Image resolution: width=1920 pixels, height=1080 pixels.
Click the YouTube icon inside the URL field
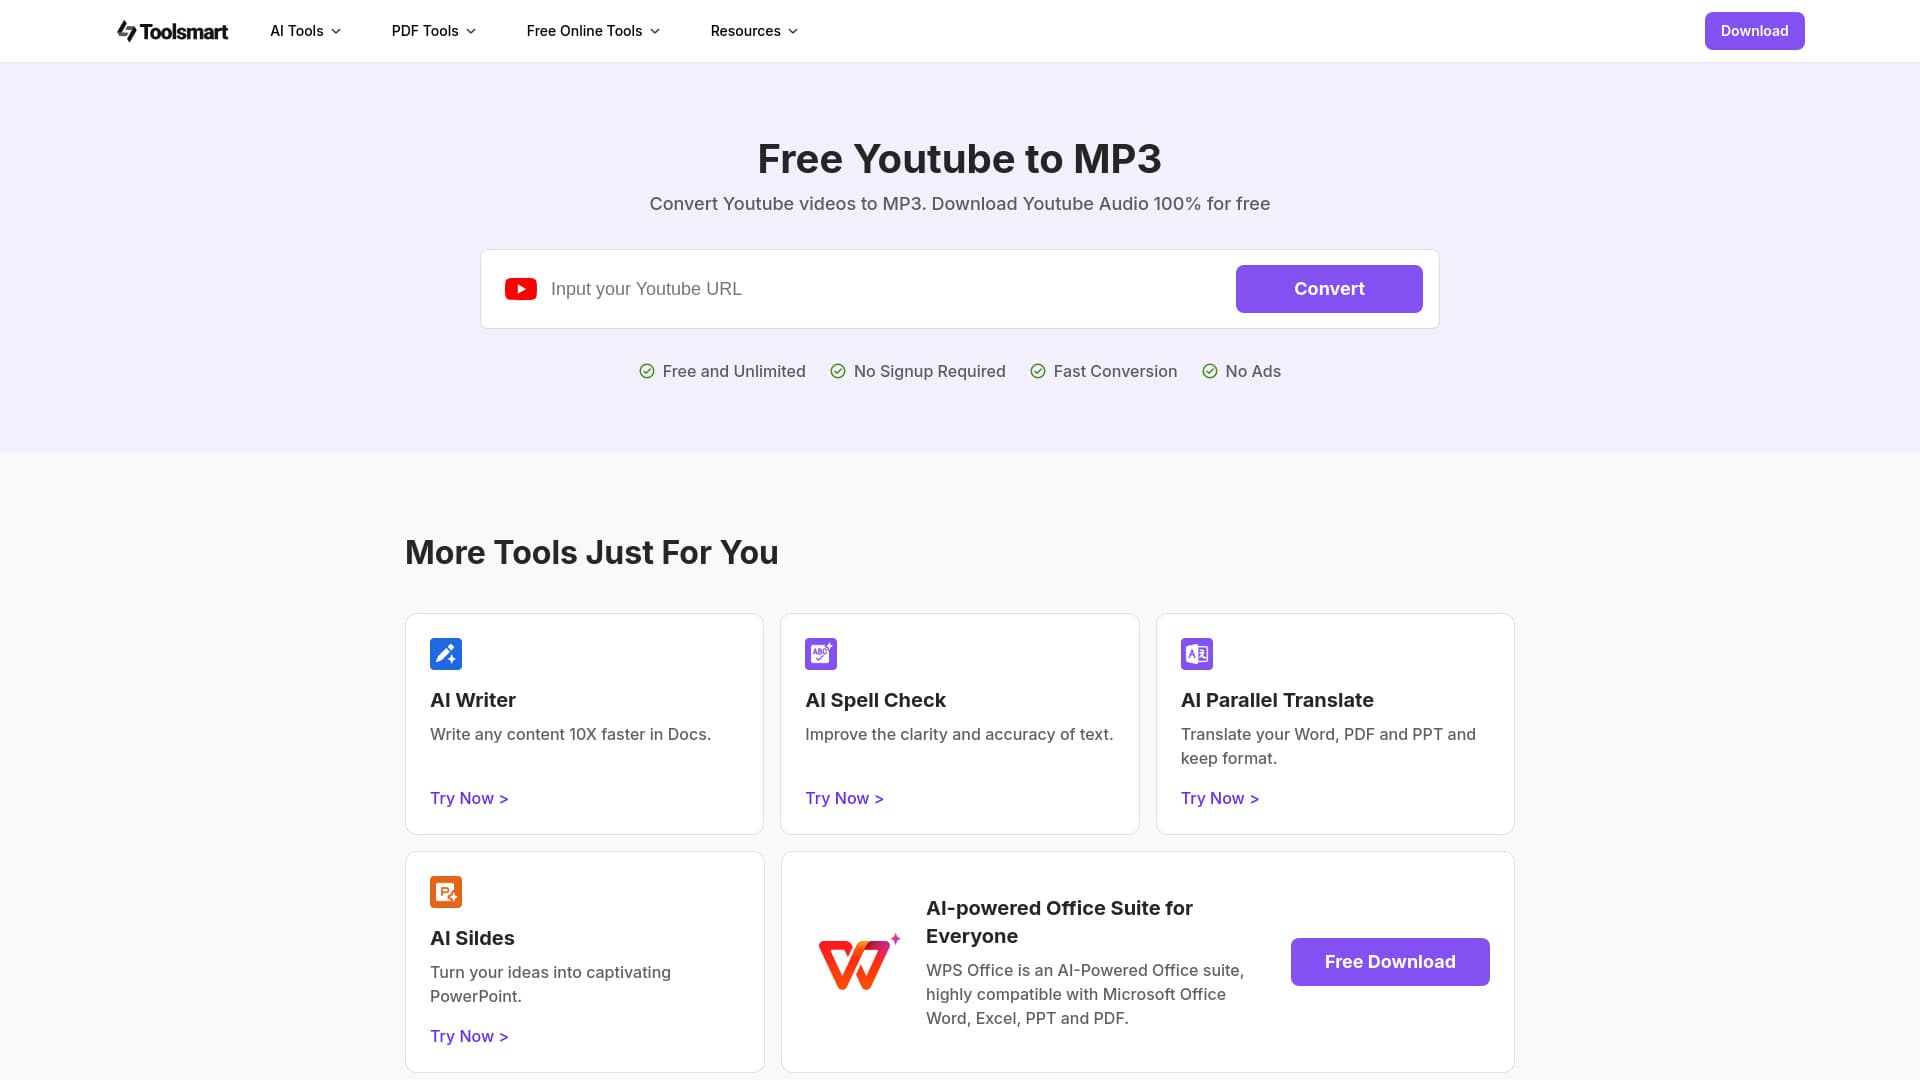520,289
